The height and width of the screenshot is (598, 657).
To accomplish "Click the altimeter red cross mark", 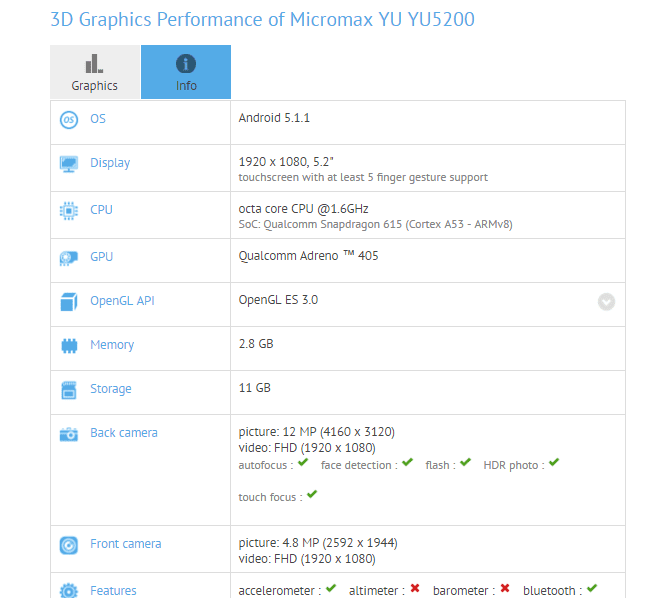I will [415, 588].
